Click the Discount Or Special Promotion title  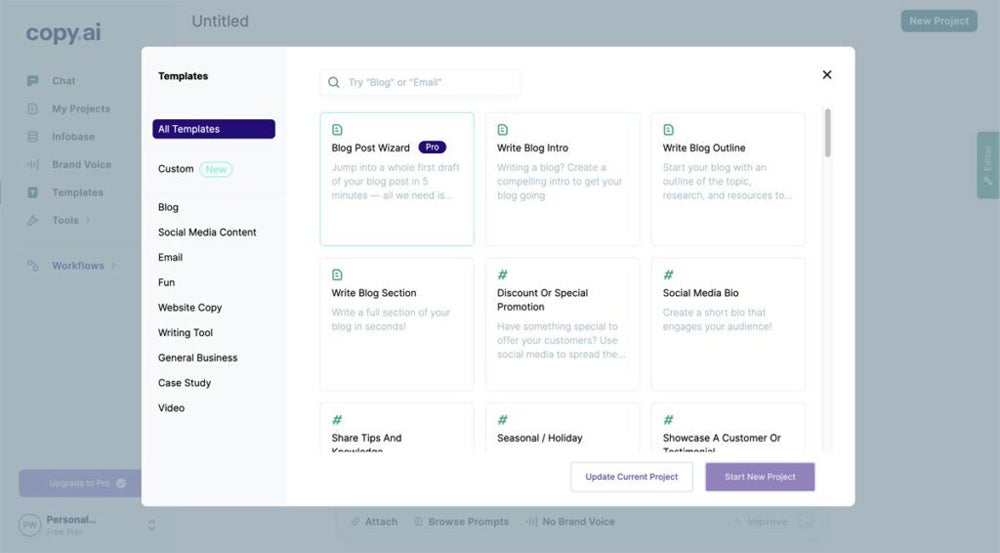pyautogui.click(x=543, y=300)
